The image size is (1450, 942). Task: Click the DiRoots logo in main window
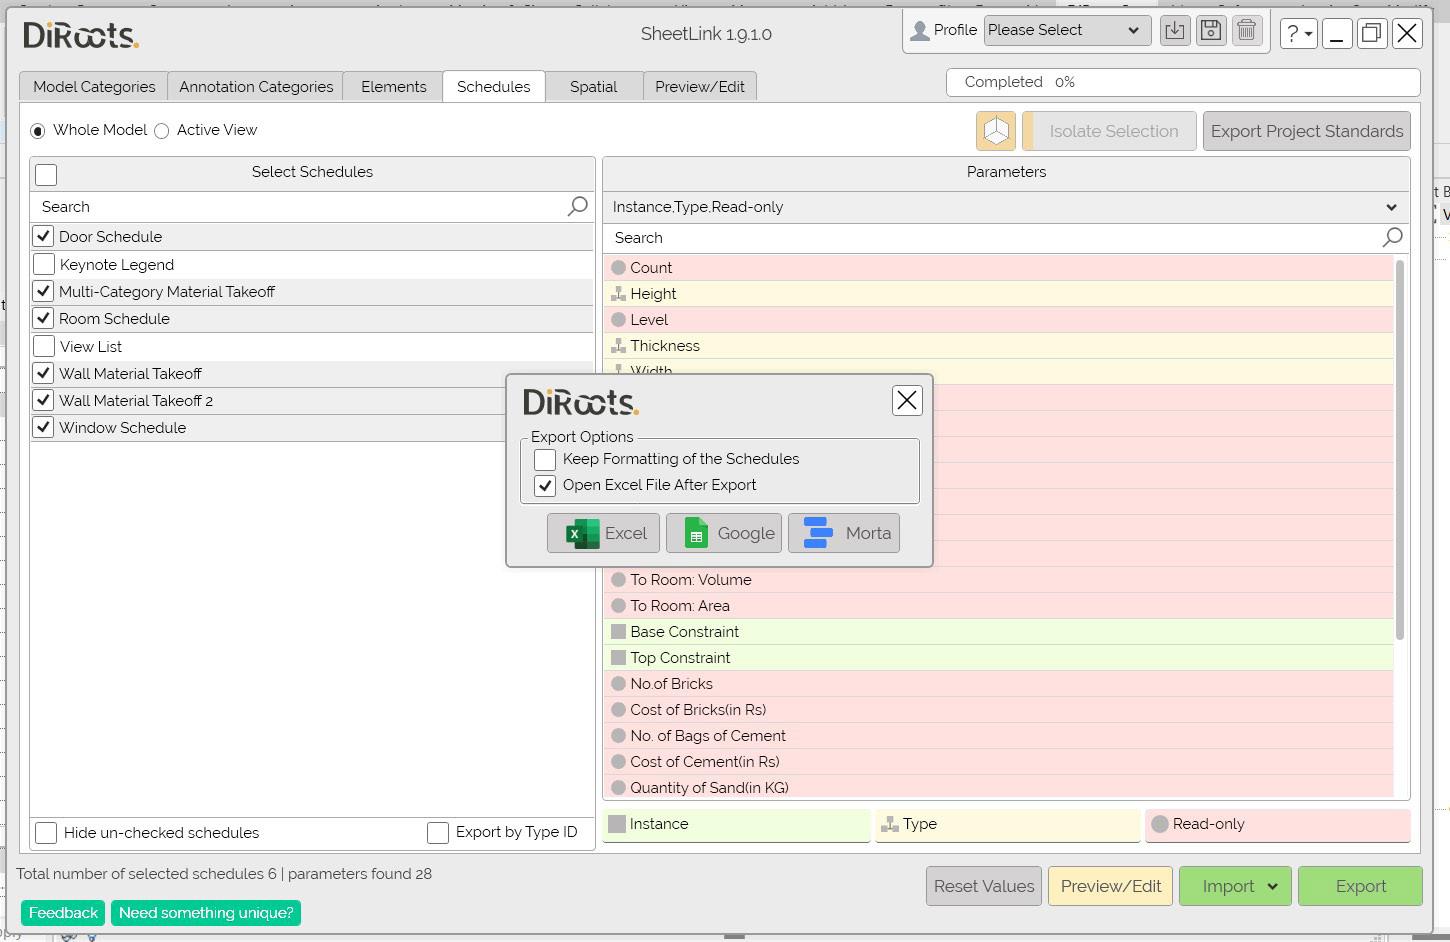(81, 35)
